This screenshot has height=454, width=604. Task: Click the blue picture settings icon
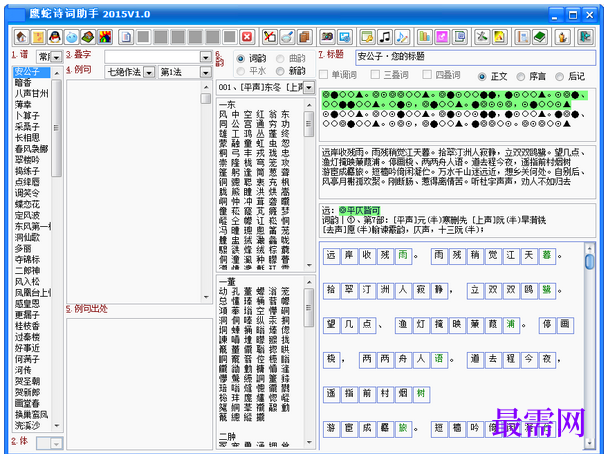click(345, 37)
